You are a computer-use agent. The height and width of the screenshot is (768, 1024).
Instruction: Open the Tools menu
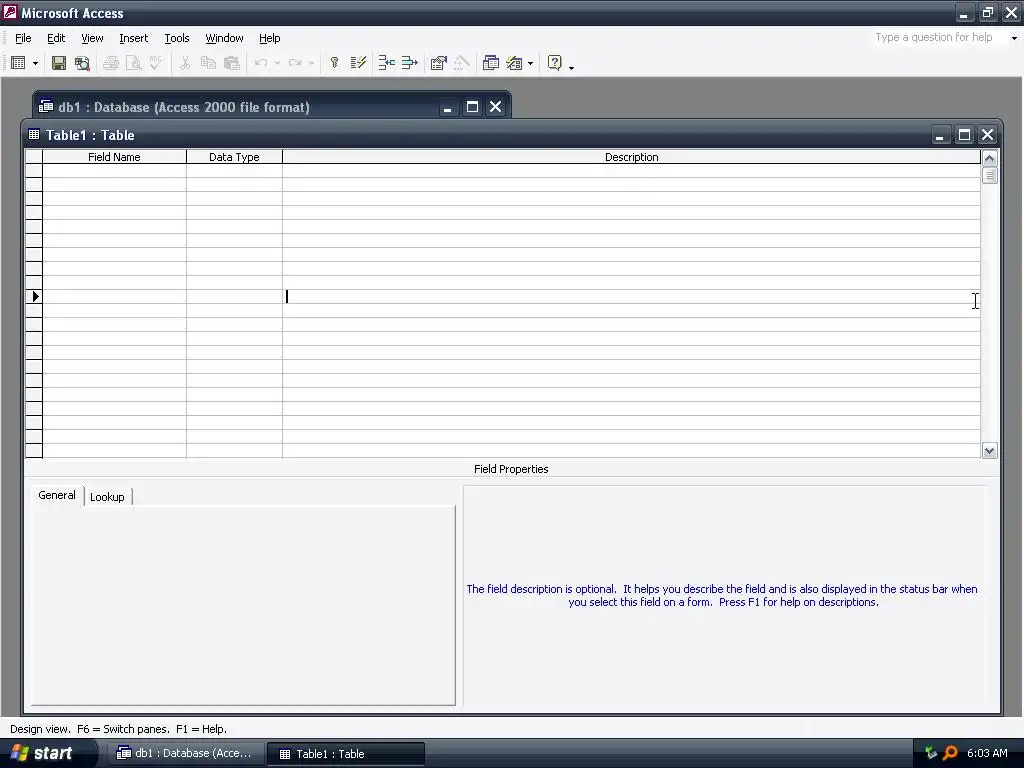click(177, 39)
